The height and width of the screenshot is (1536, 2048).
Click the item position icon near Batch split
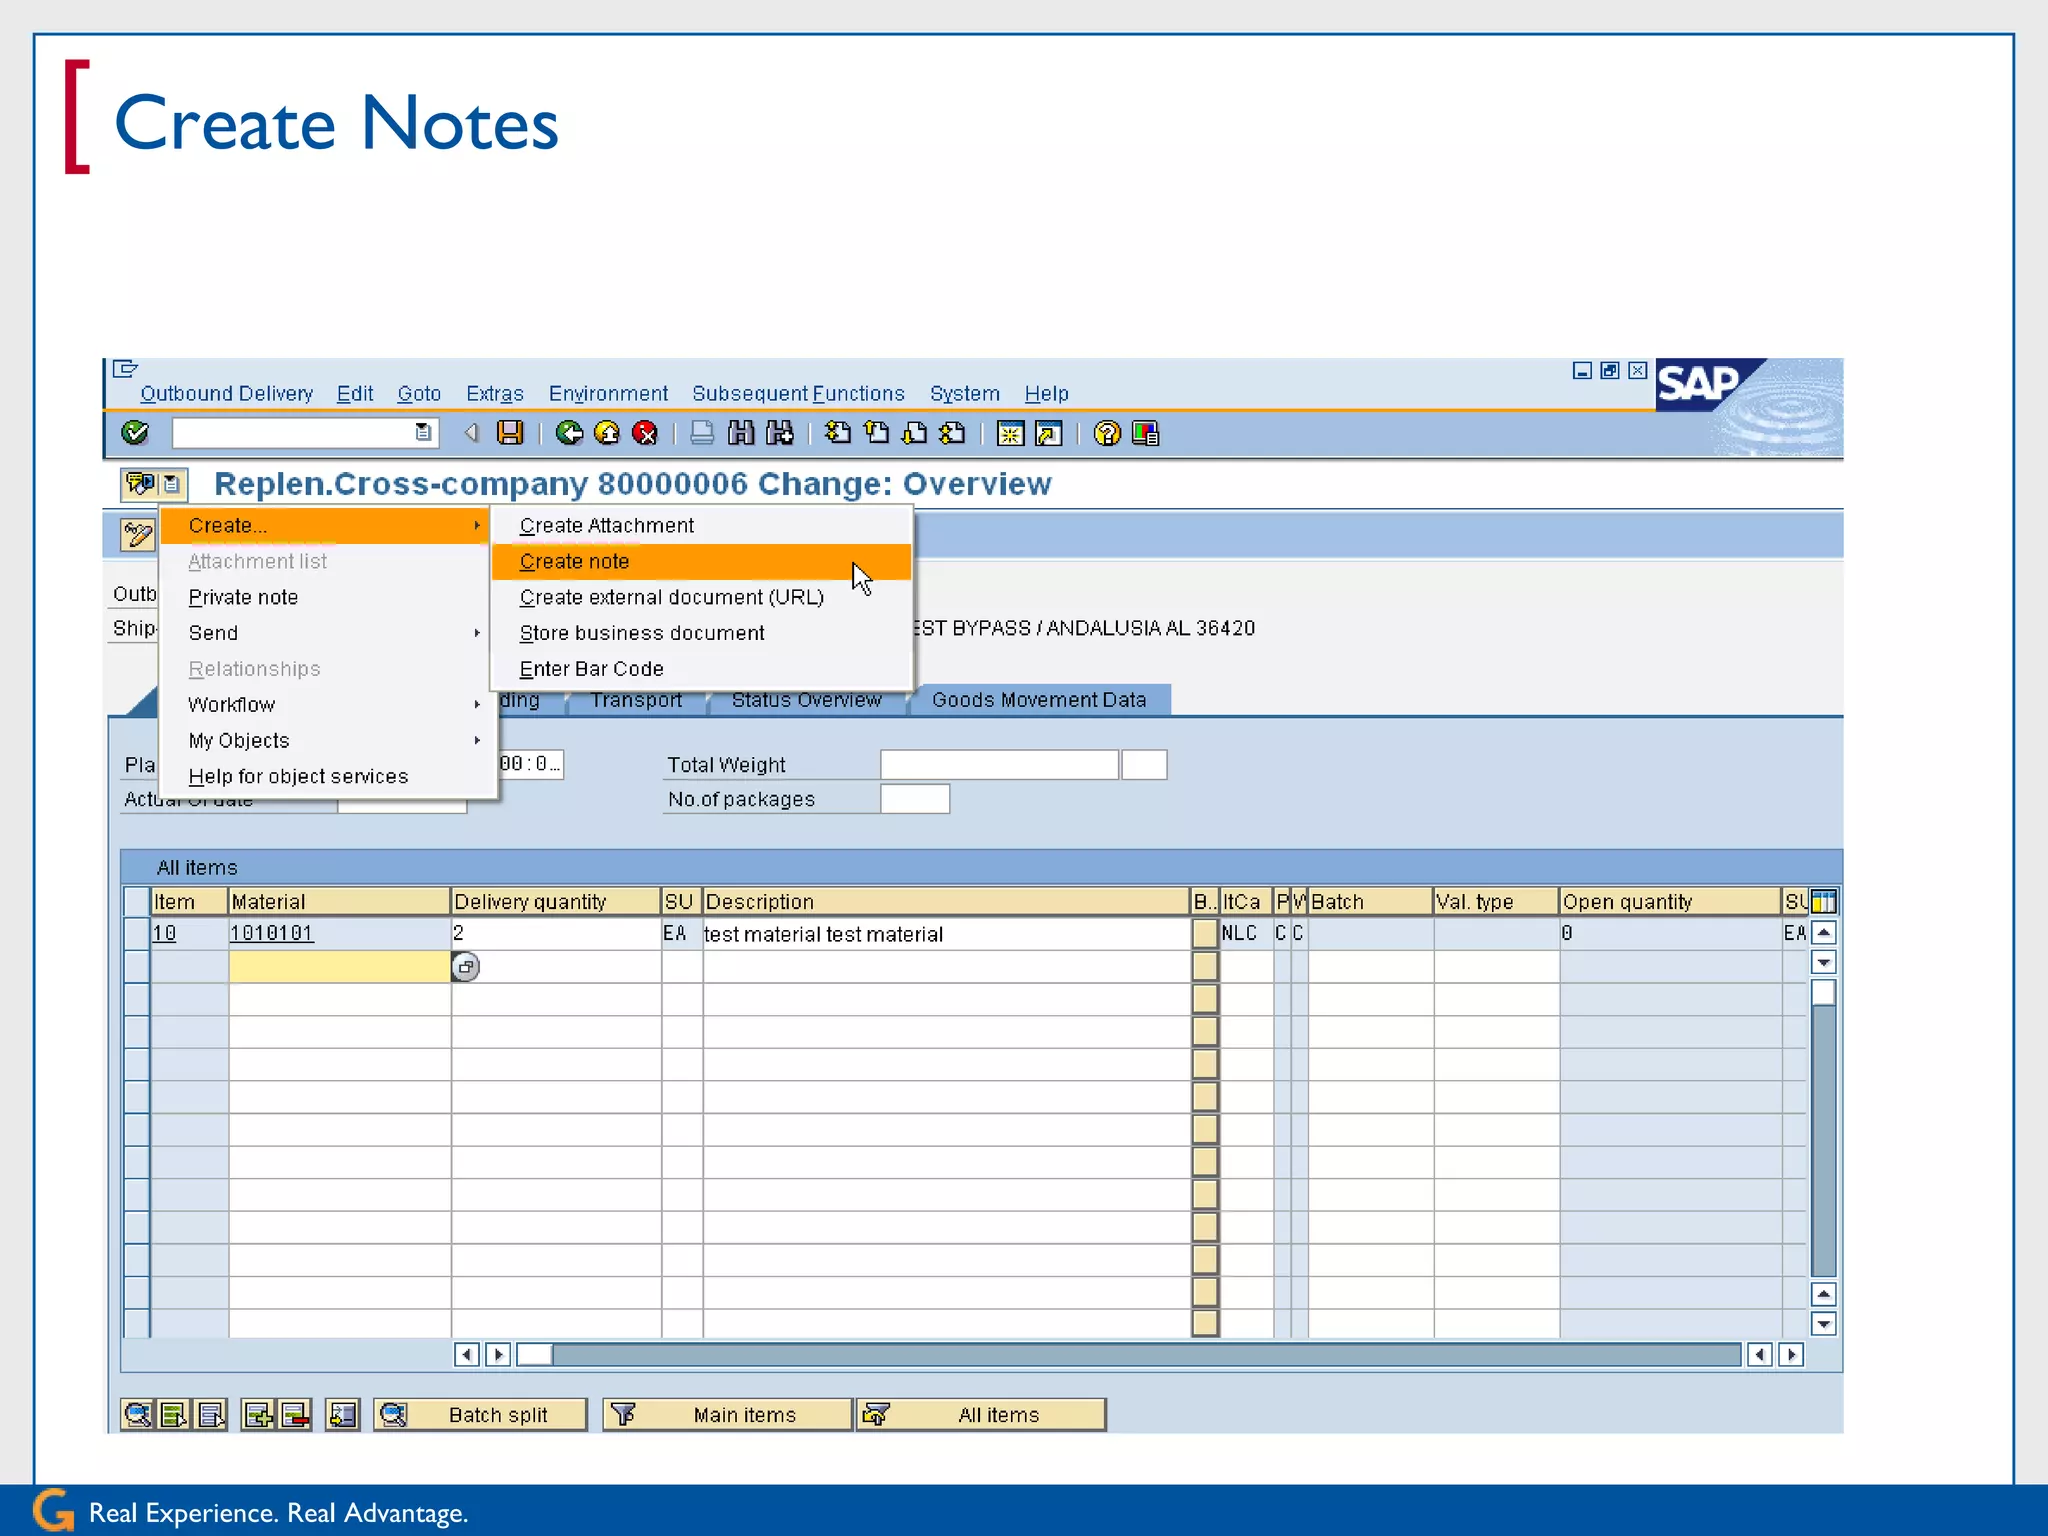342,1414
